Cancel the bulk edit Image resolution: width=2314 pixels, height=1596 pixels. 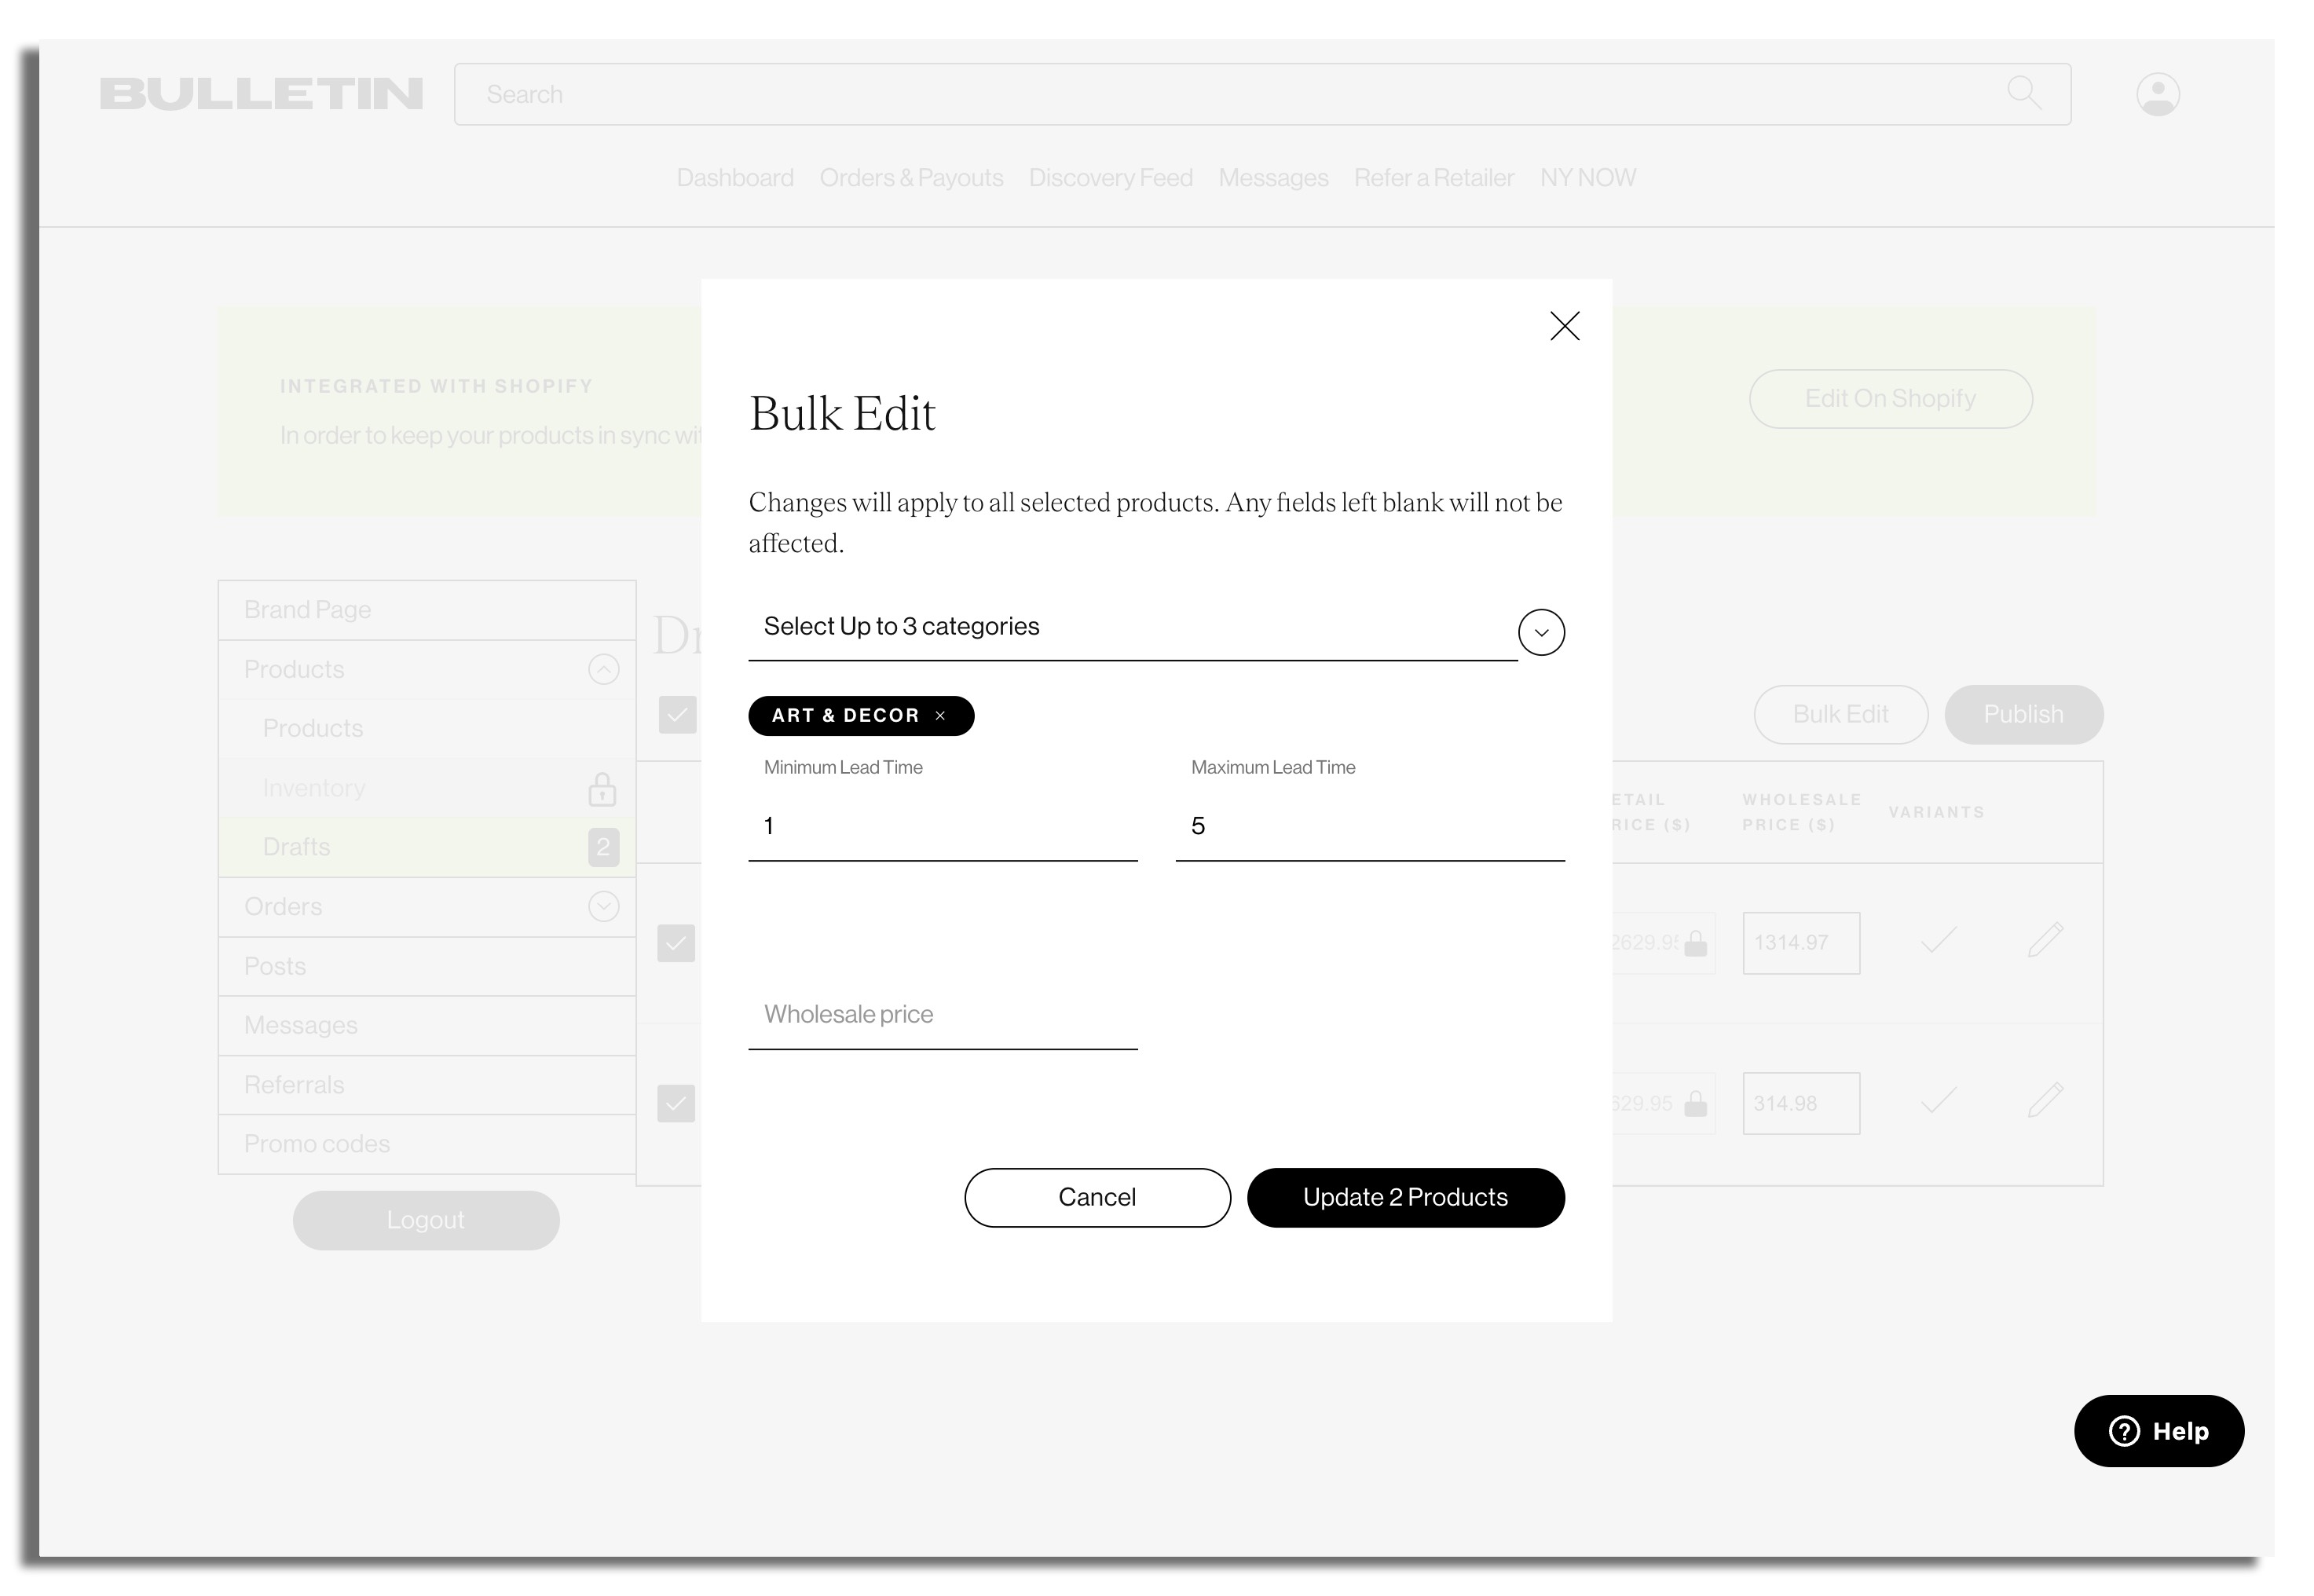pyautogui.click(x=1097, y=1198)
